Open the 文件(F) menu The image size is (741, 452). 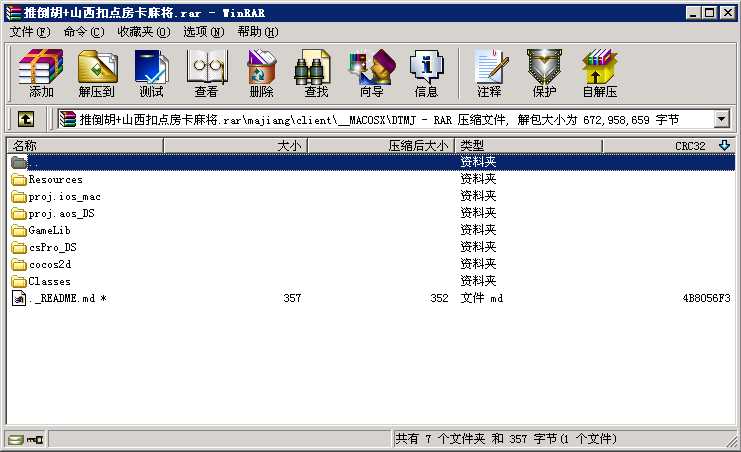pyautogui.click(x=30, y=32)
